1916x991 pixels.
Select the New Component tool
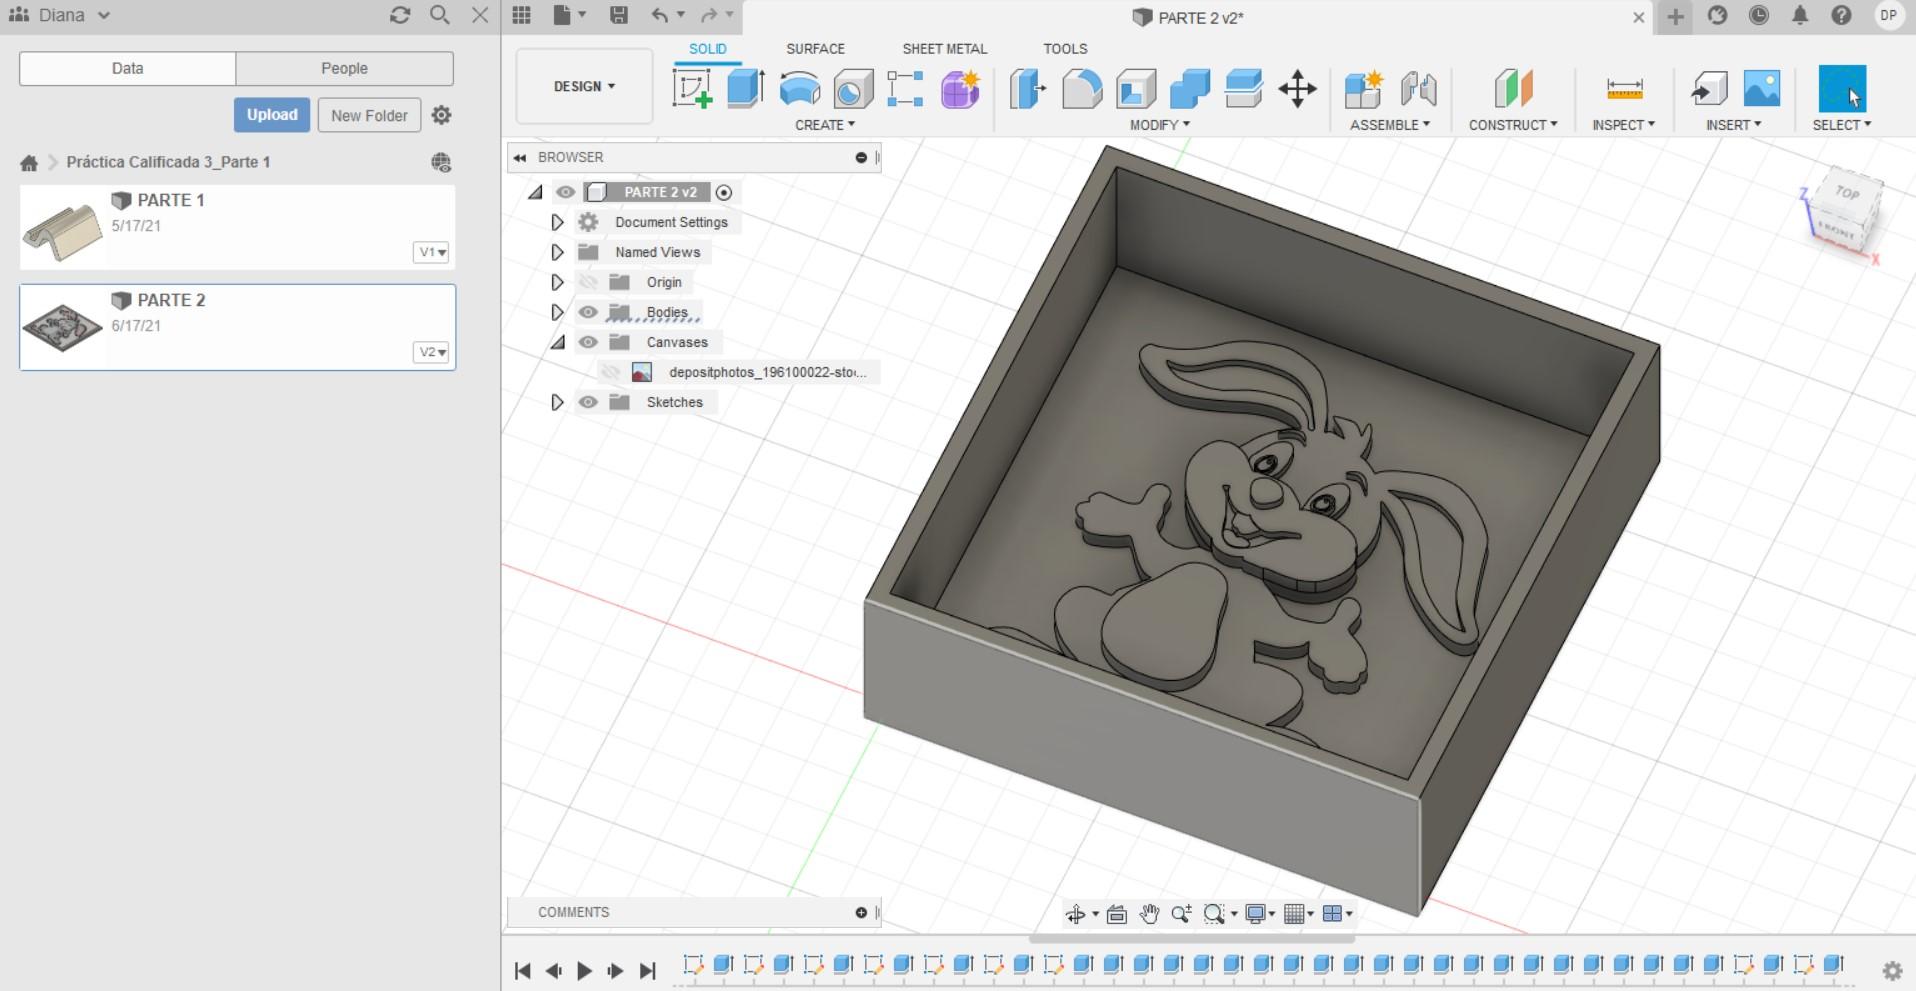(1363, 88)
